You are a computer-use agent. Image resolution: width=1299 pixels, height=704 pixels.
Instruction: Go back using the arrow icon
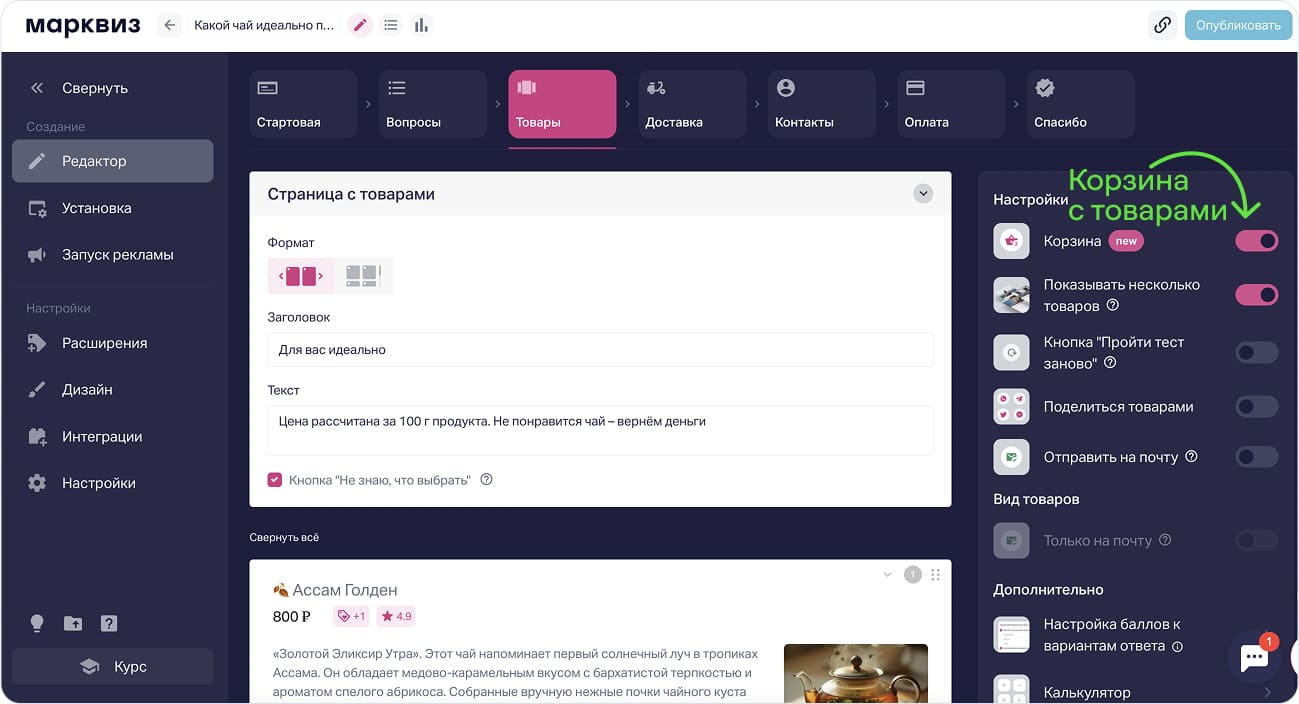click(169, 25)
